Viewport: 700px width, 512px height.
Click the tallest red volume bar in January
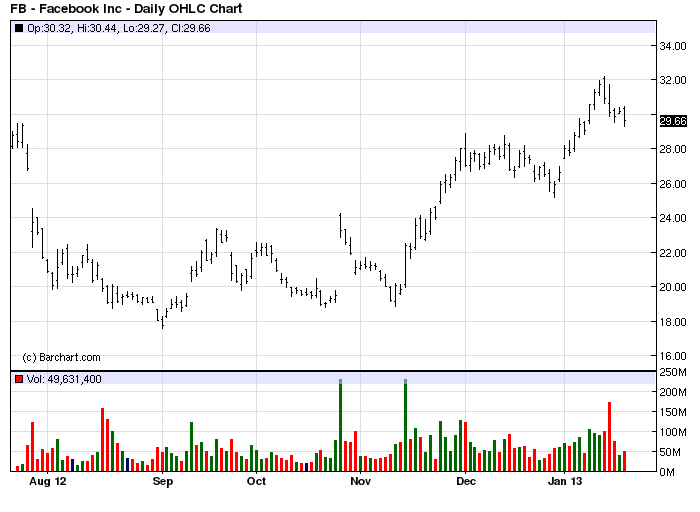click(609, 437)
